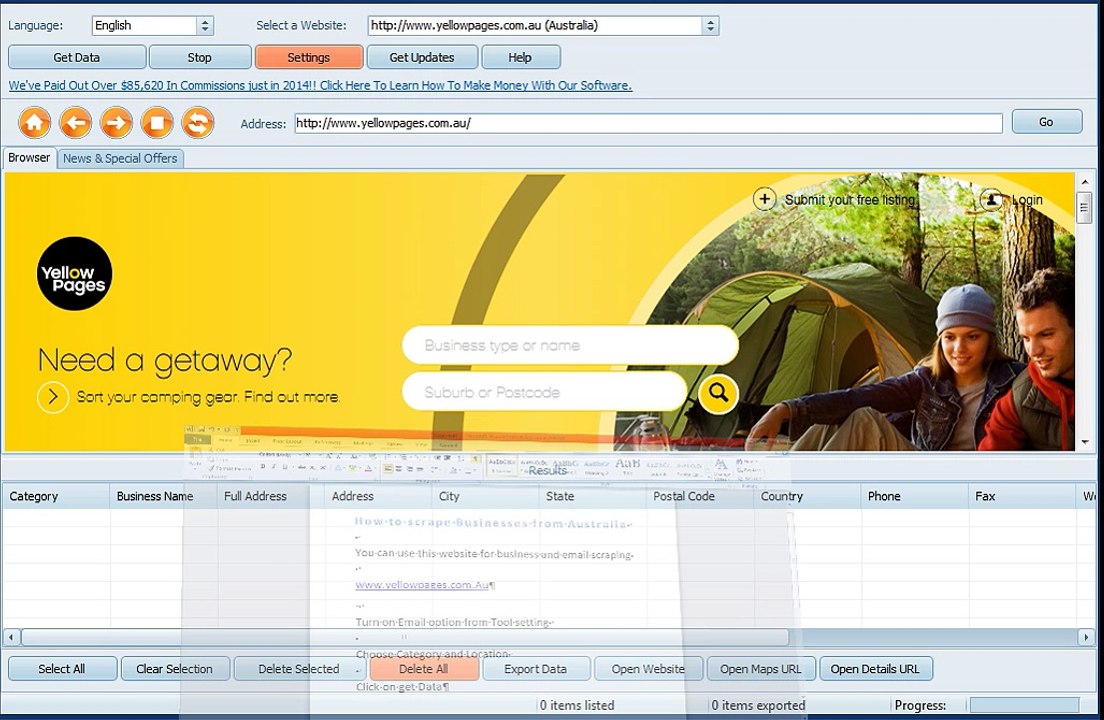Image resolution: width=1104 pixels, height=720 pixels.
Task: Click the Login user icon
Action: pyautogui.click(x=991, y=200)
